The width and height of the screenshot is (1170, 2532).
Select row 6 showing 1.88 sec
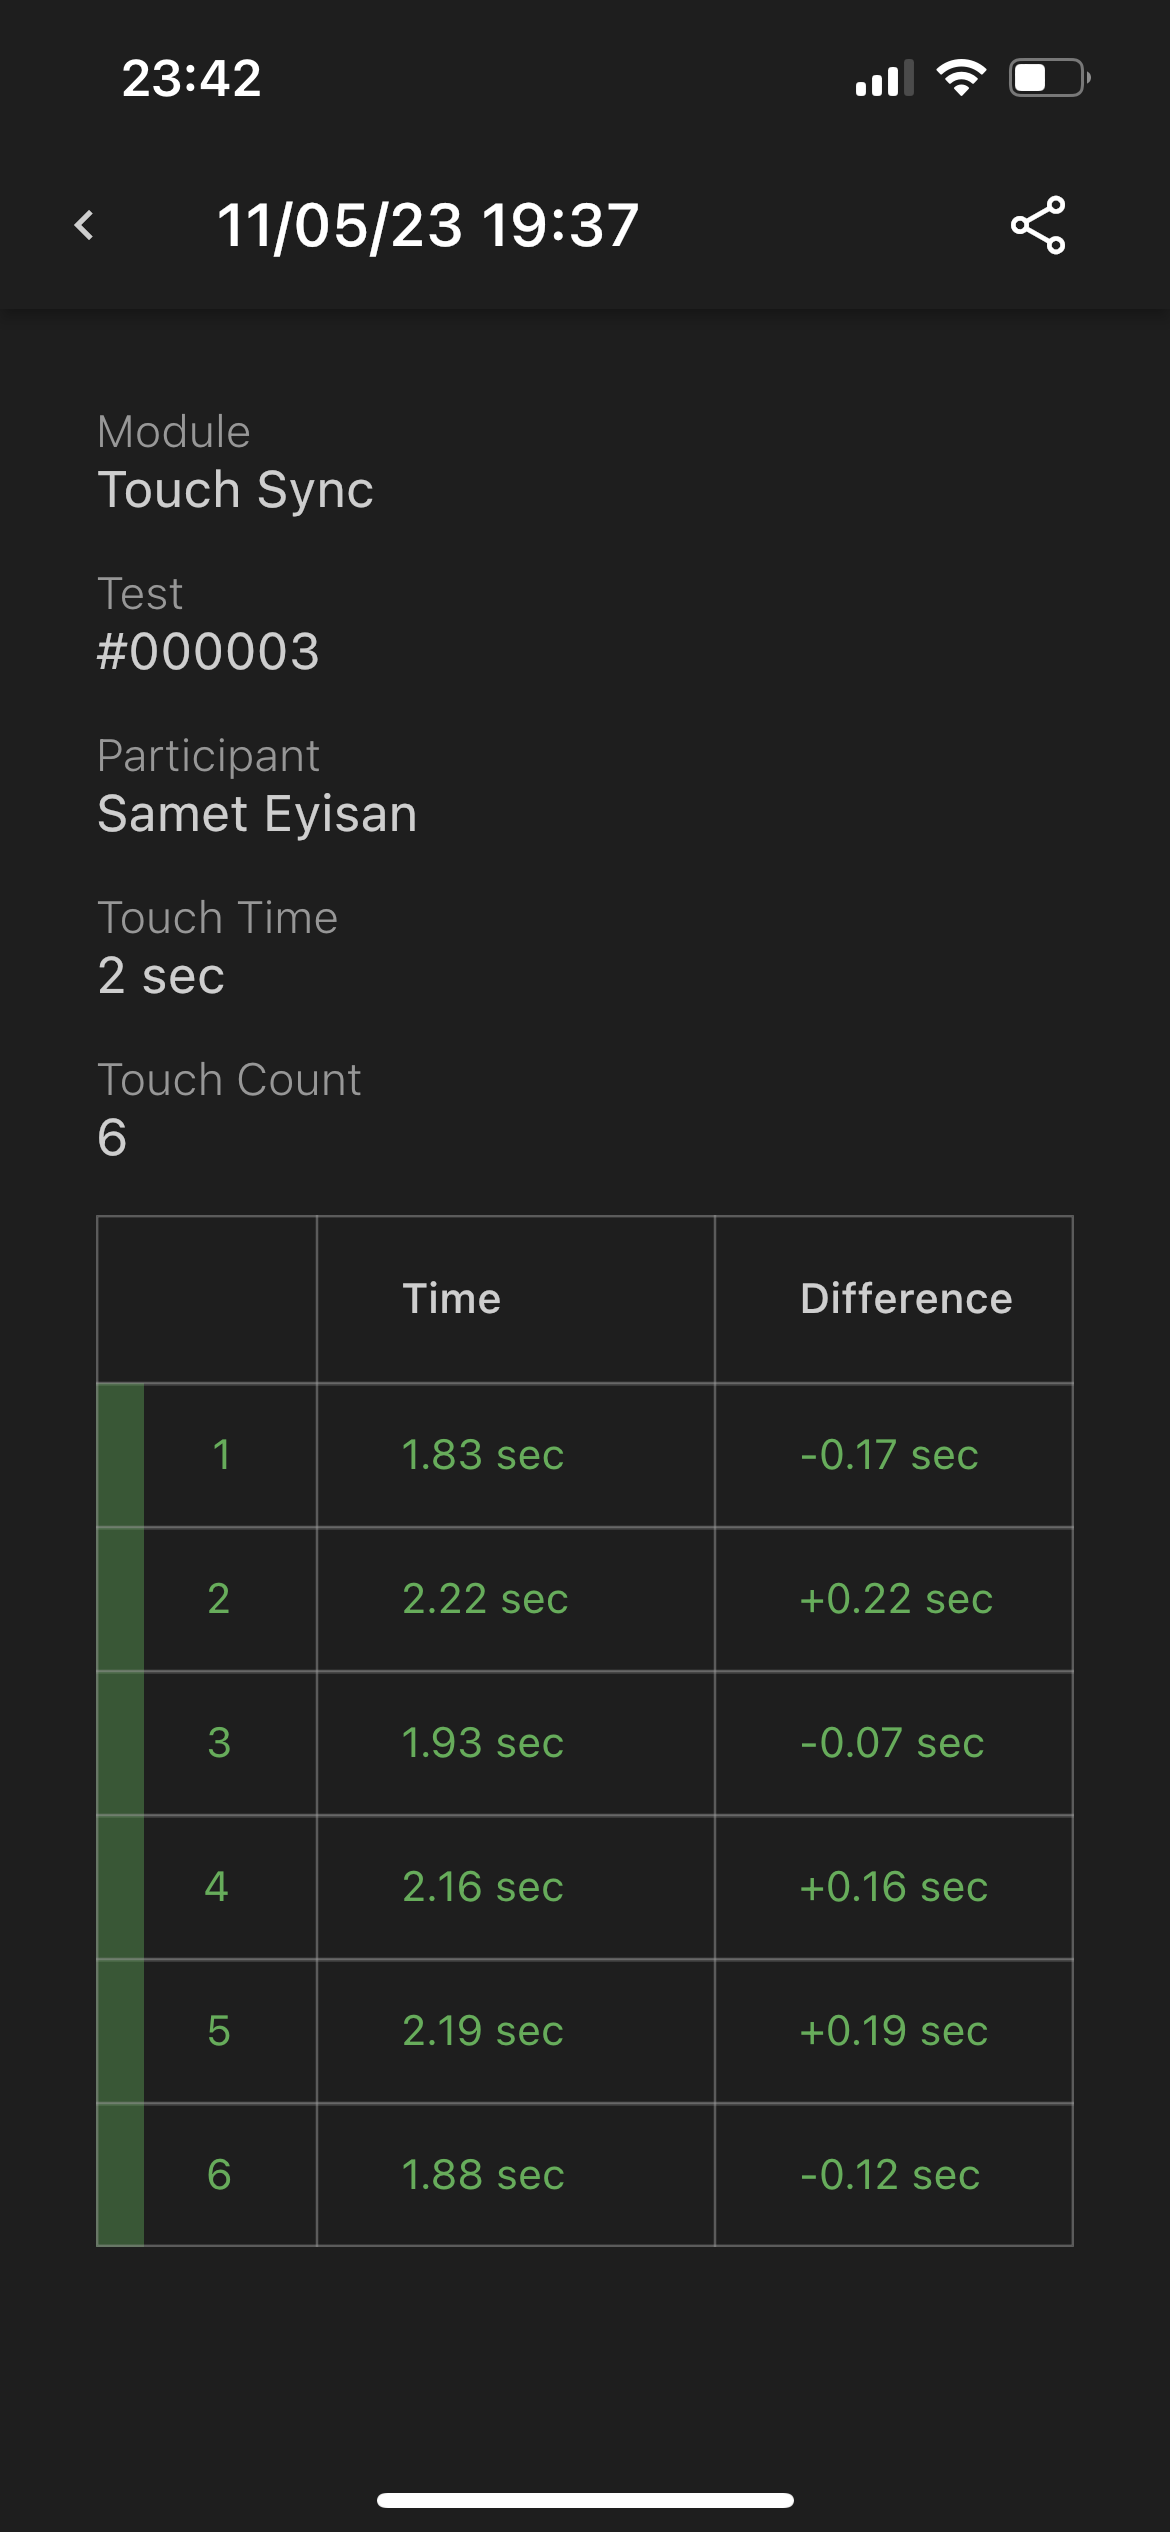[x=482, y=2175]
